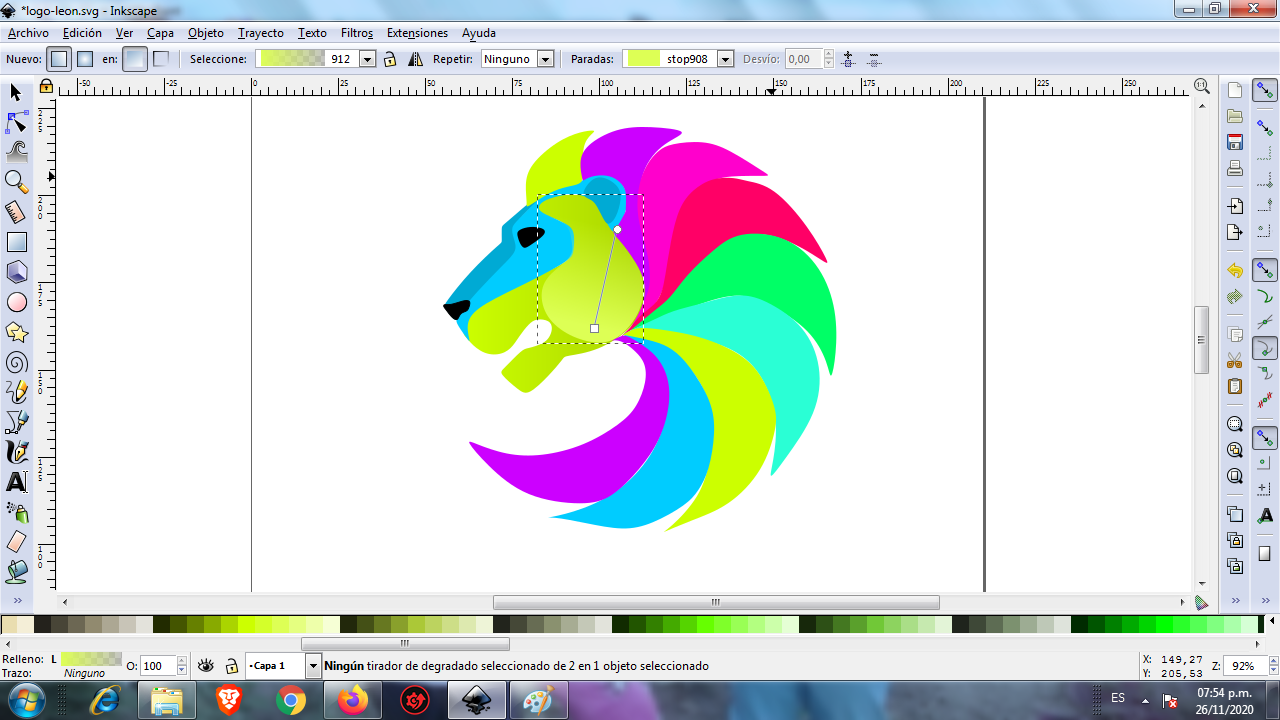The height and width of the screenshot is (720, 1280).
Task: Click the opacity O value field
Action: (158, 666)
